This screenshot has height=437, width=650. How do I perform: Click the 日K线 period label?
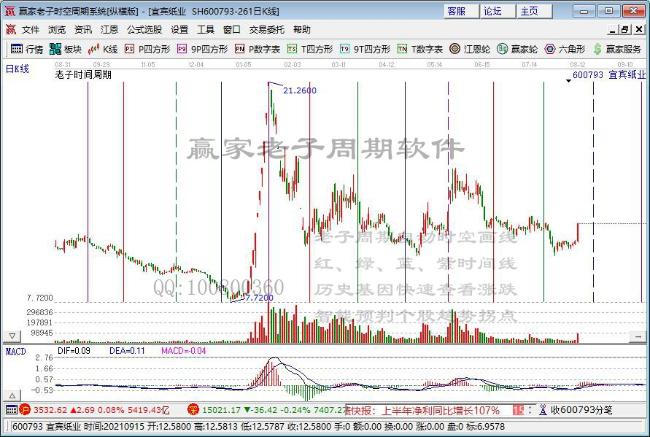17,69
